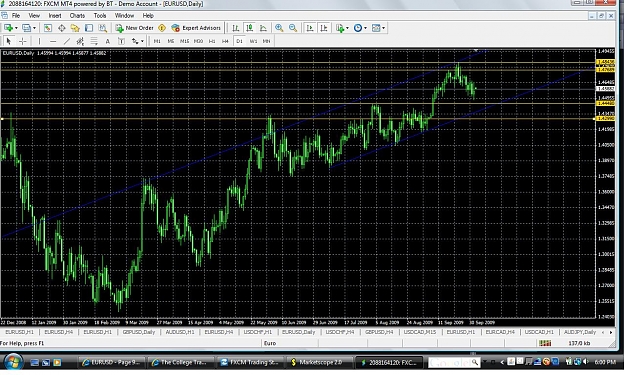This screenshot has width=625, height=375.
Task: Switch timeframe to W1
Action: tap(253, 41)
